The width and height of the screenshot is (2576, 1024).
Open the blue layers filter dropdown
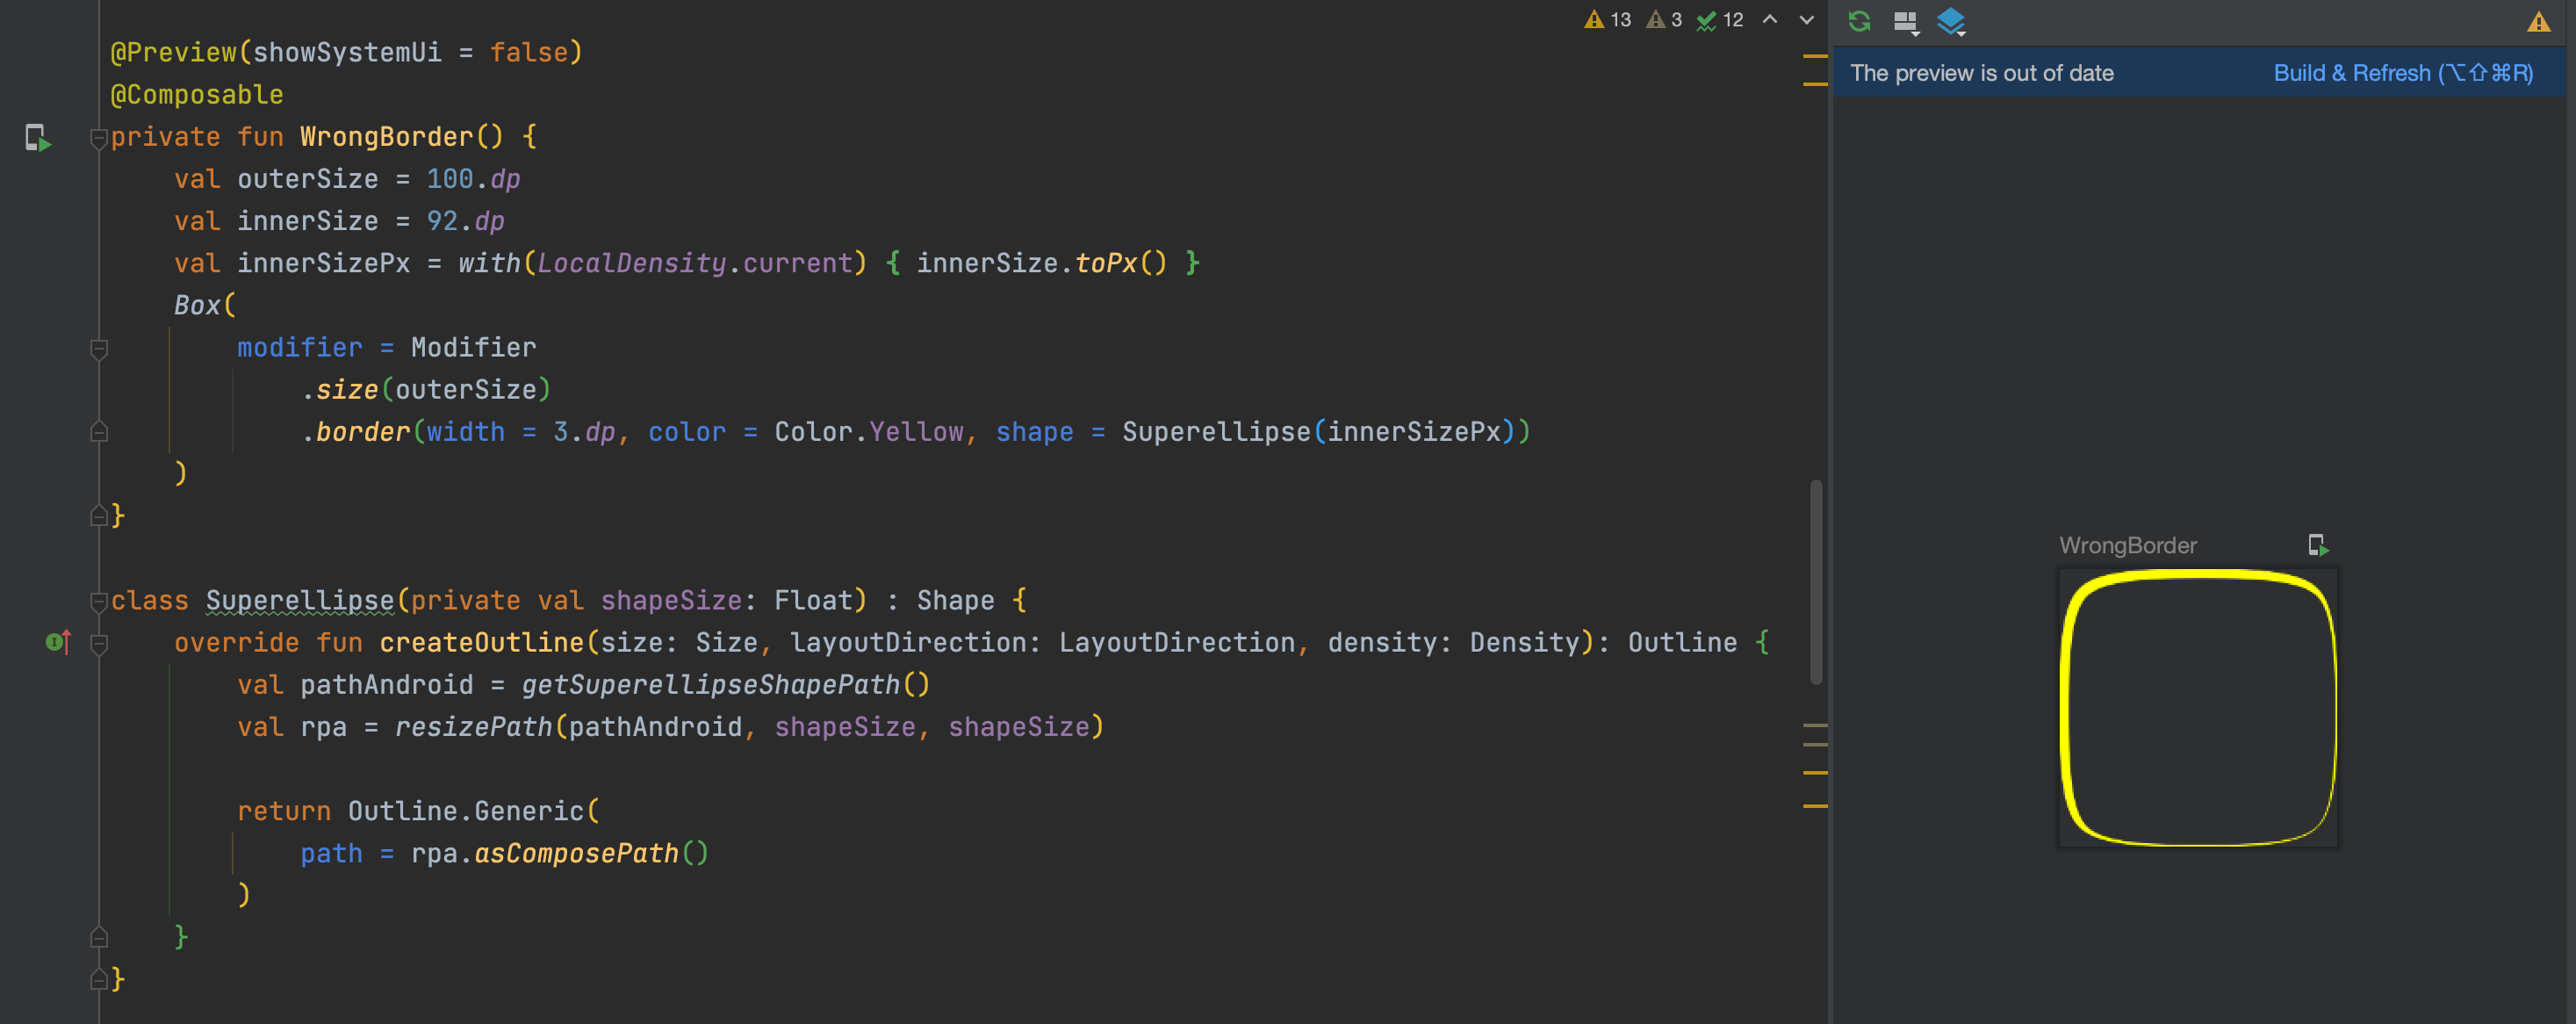[x=1951, y=22]
